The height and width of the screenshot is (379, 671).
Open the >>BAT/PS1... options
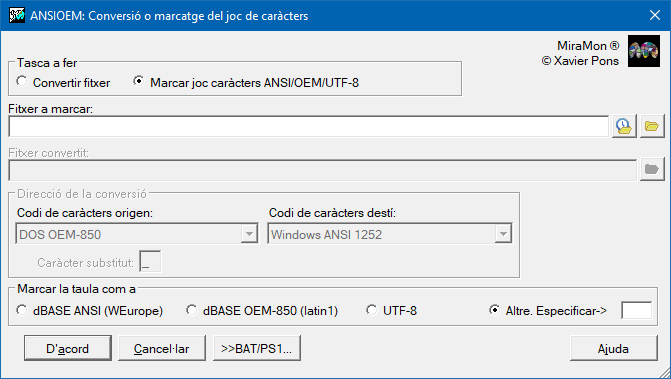257,348
